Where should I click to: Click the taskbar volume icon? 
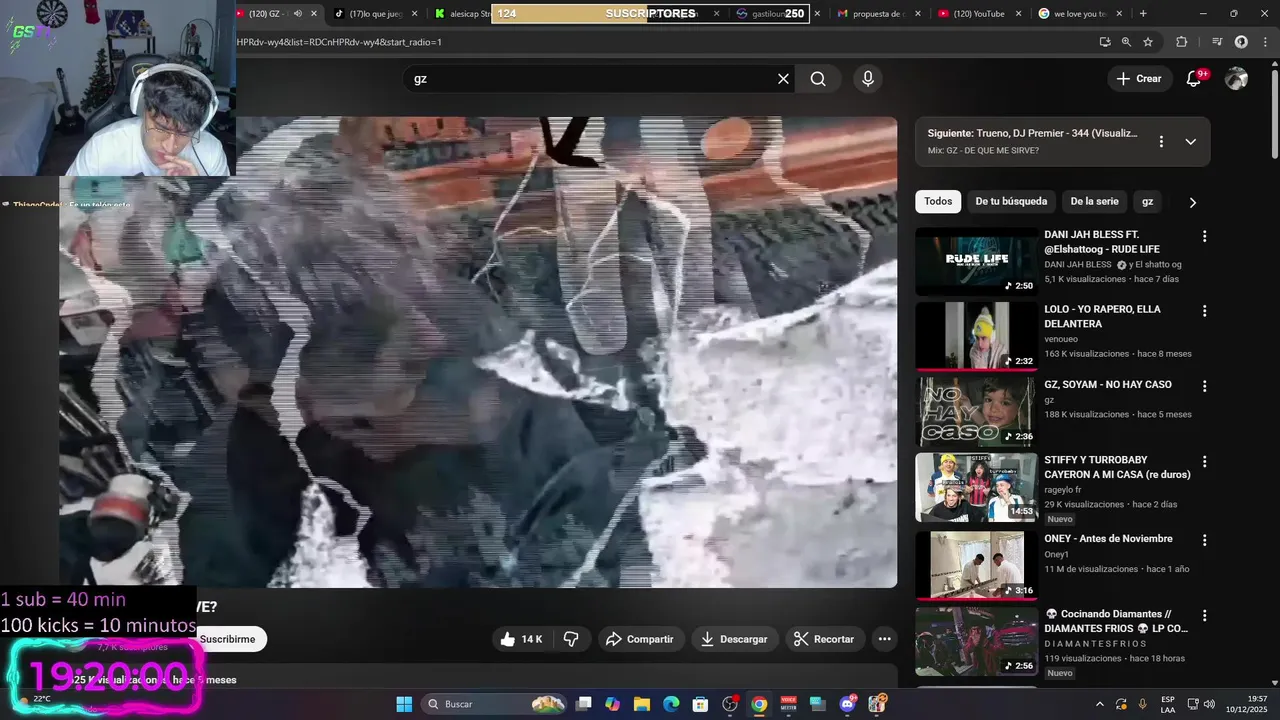[x=1209, y=704]
